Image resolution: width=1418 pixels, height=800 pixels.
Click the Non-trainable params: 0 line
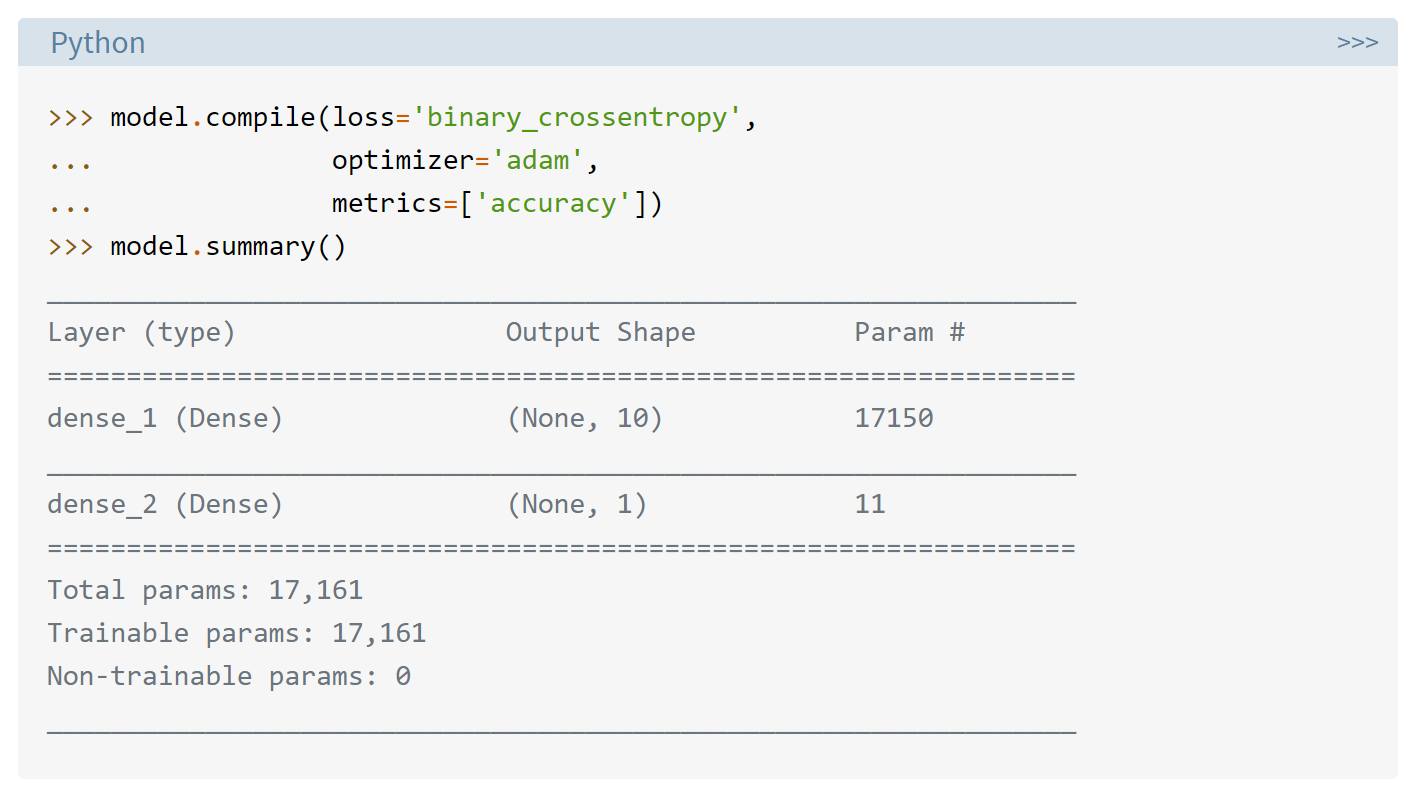229,677
